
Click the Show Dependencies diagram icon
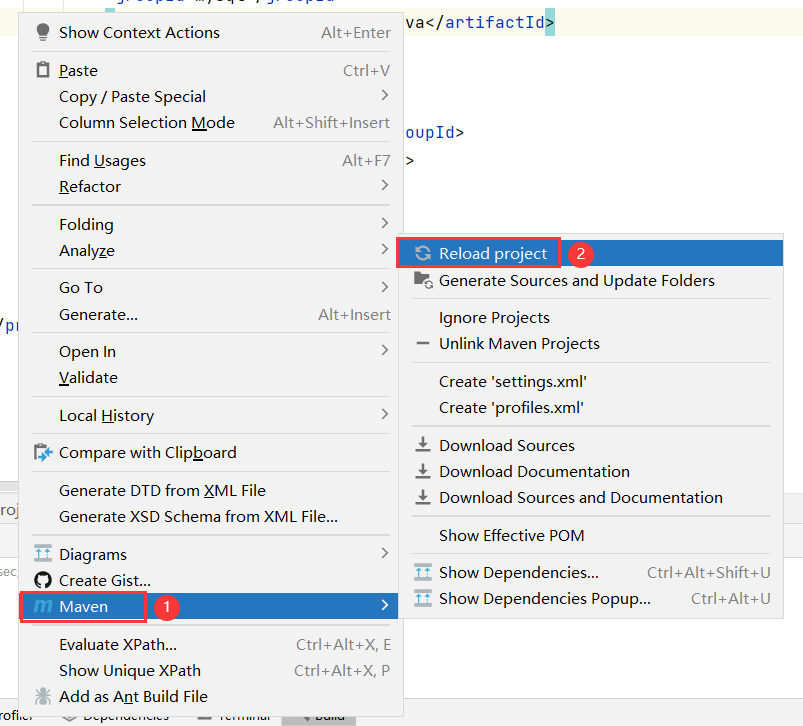pos(423,572)
